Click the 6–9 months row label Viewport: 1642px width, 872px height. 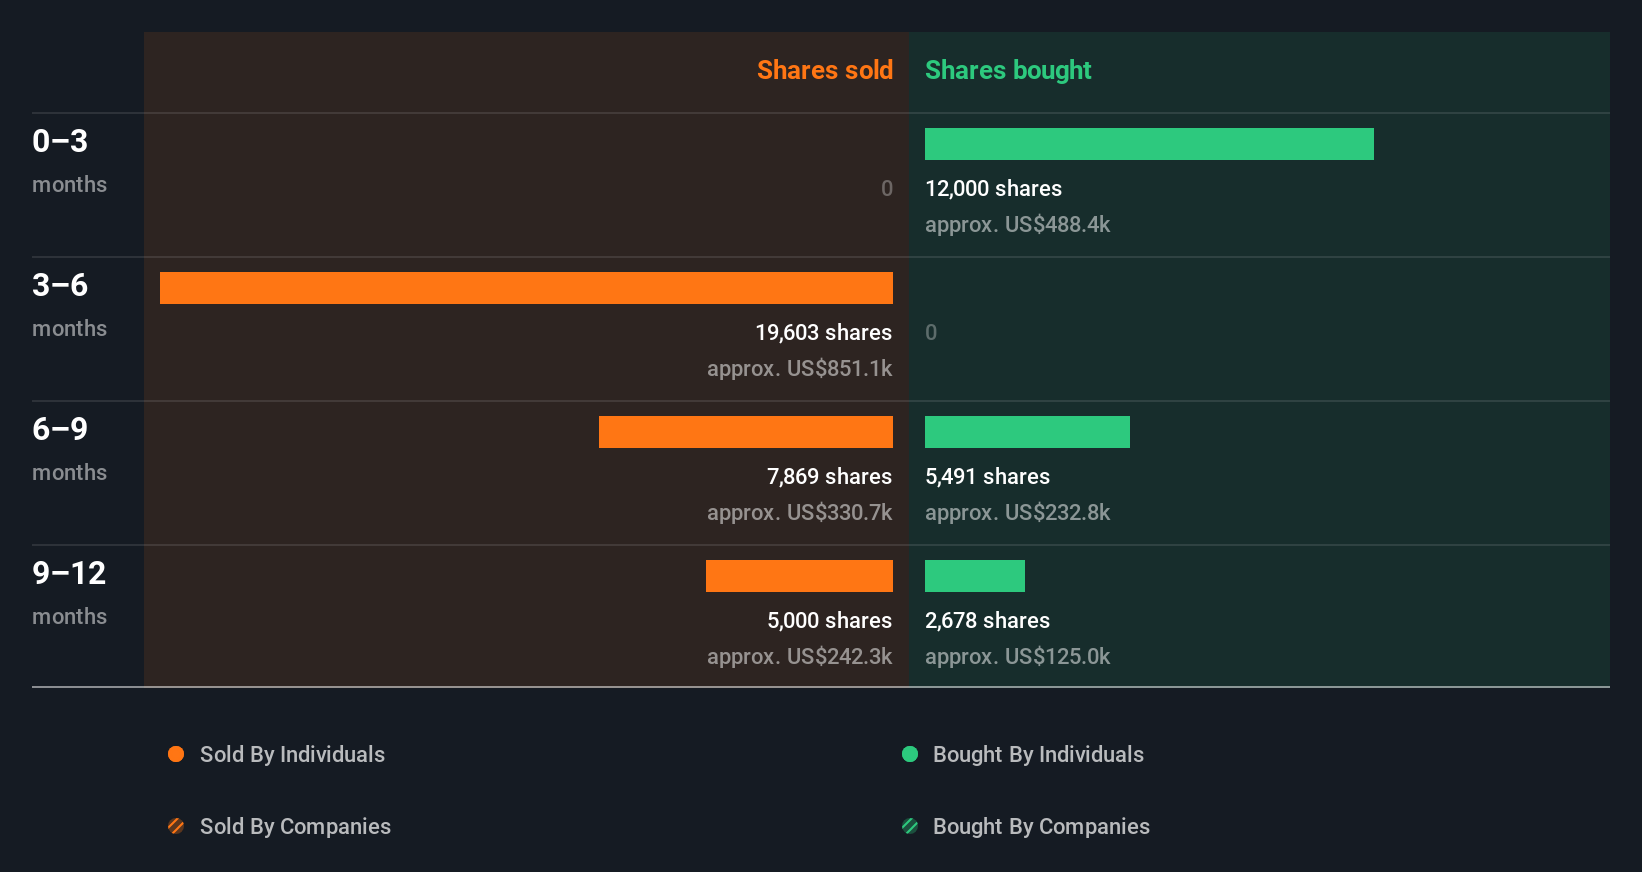tap(69, 449)
